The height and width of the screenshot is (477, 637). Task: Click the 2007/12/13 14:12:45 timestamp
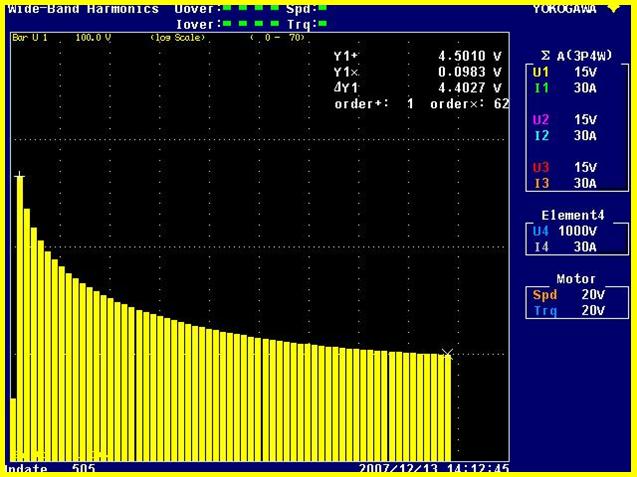434,468
